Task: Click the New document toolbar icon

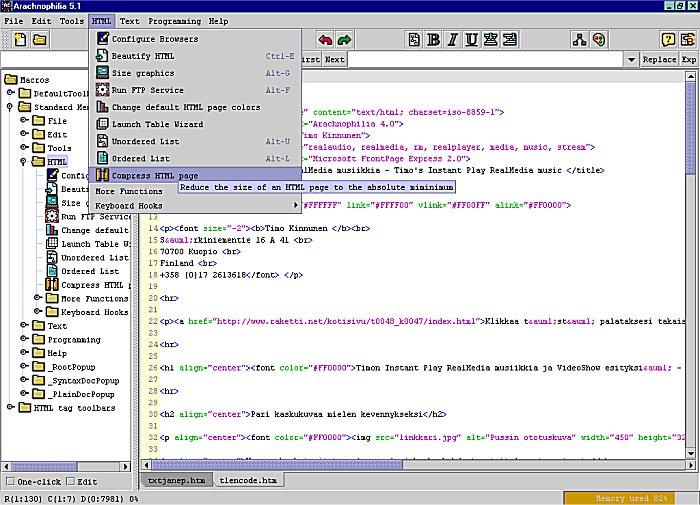Action: pos(20,40)
